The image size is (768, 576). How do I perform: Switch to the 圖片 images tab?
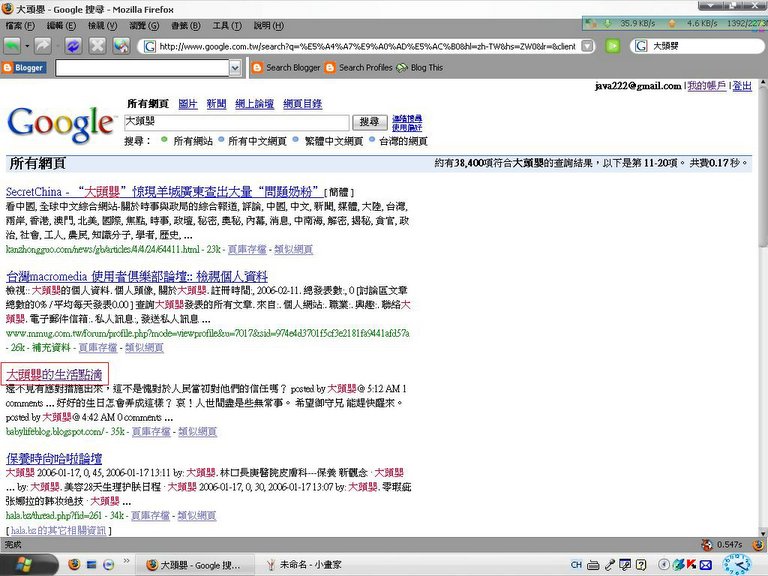coord(188,104)
